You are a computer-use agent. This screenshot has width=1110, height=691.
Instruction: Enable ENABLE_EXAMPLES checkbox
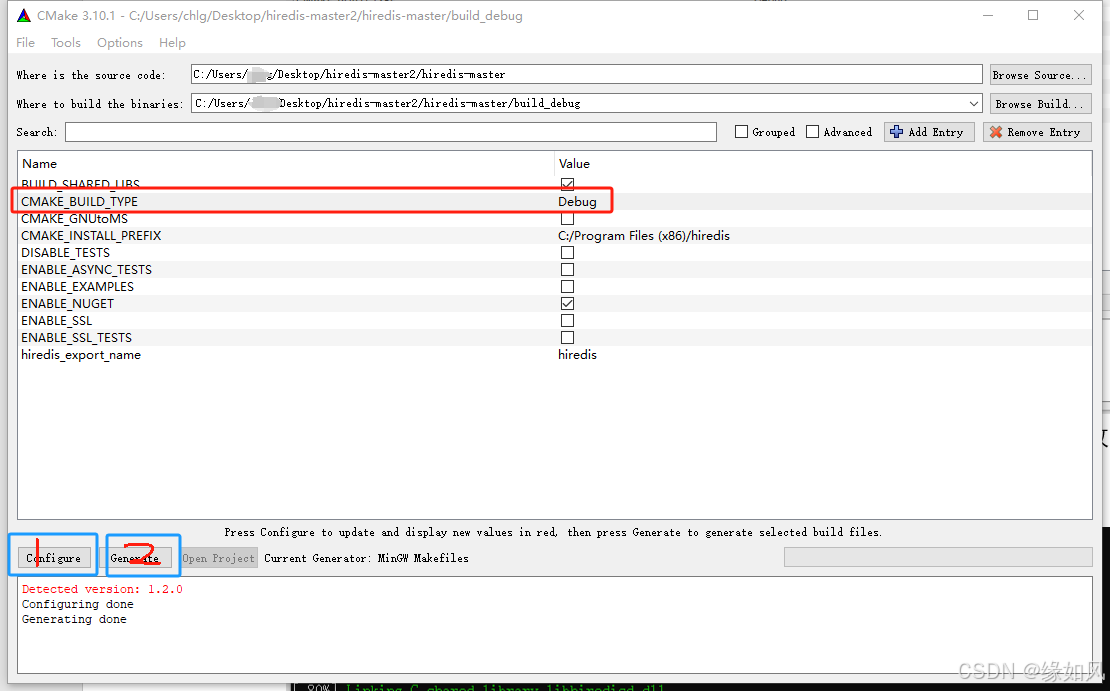coord(567,287)
